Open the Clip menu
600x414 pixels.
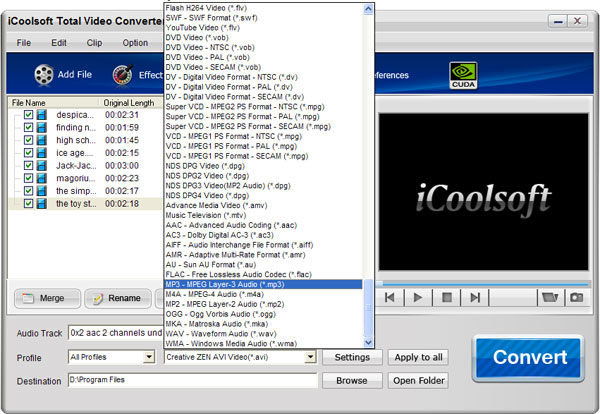(x=94, y=43)
